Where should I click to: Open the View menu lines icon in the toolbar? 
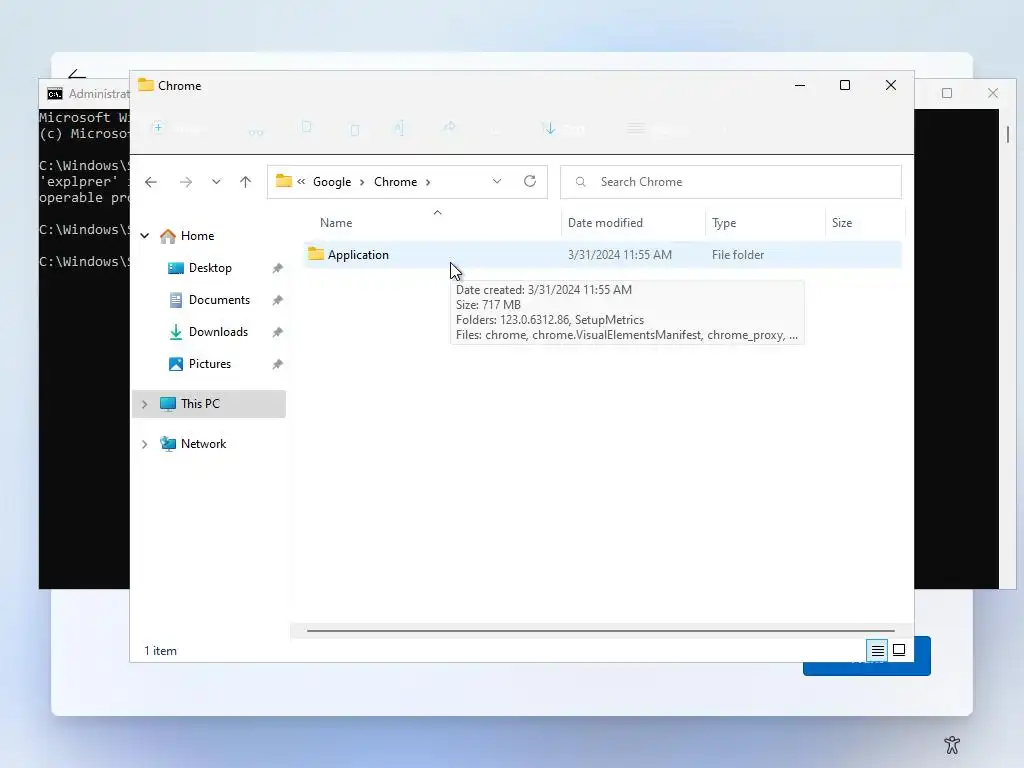tap(635, 129)
